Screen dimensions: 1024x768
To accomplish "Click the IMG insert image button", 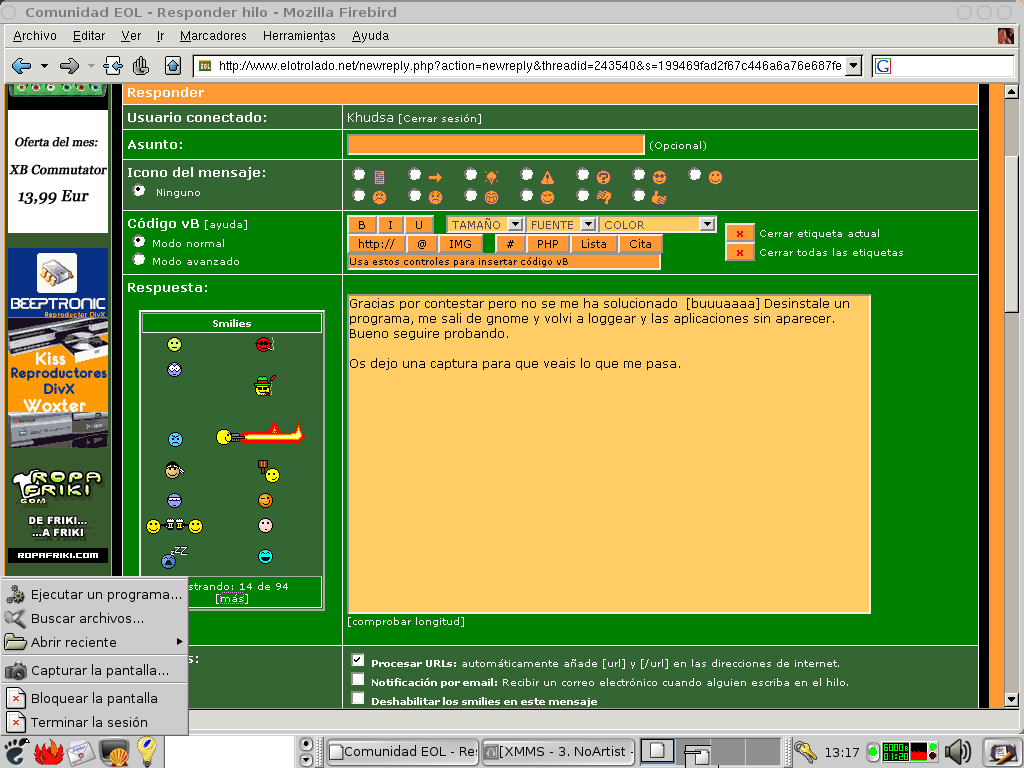I will click(x=460, y=244).
